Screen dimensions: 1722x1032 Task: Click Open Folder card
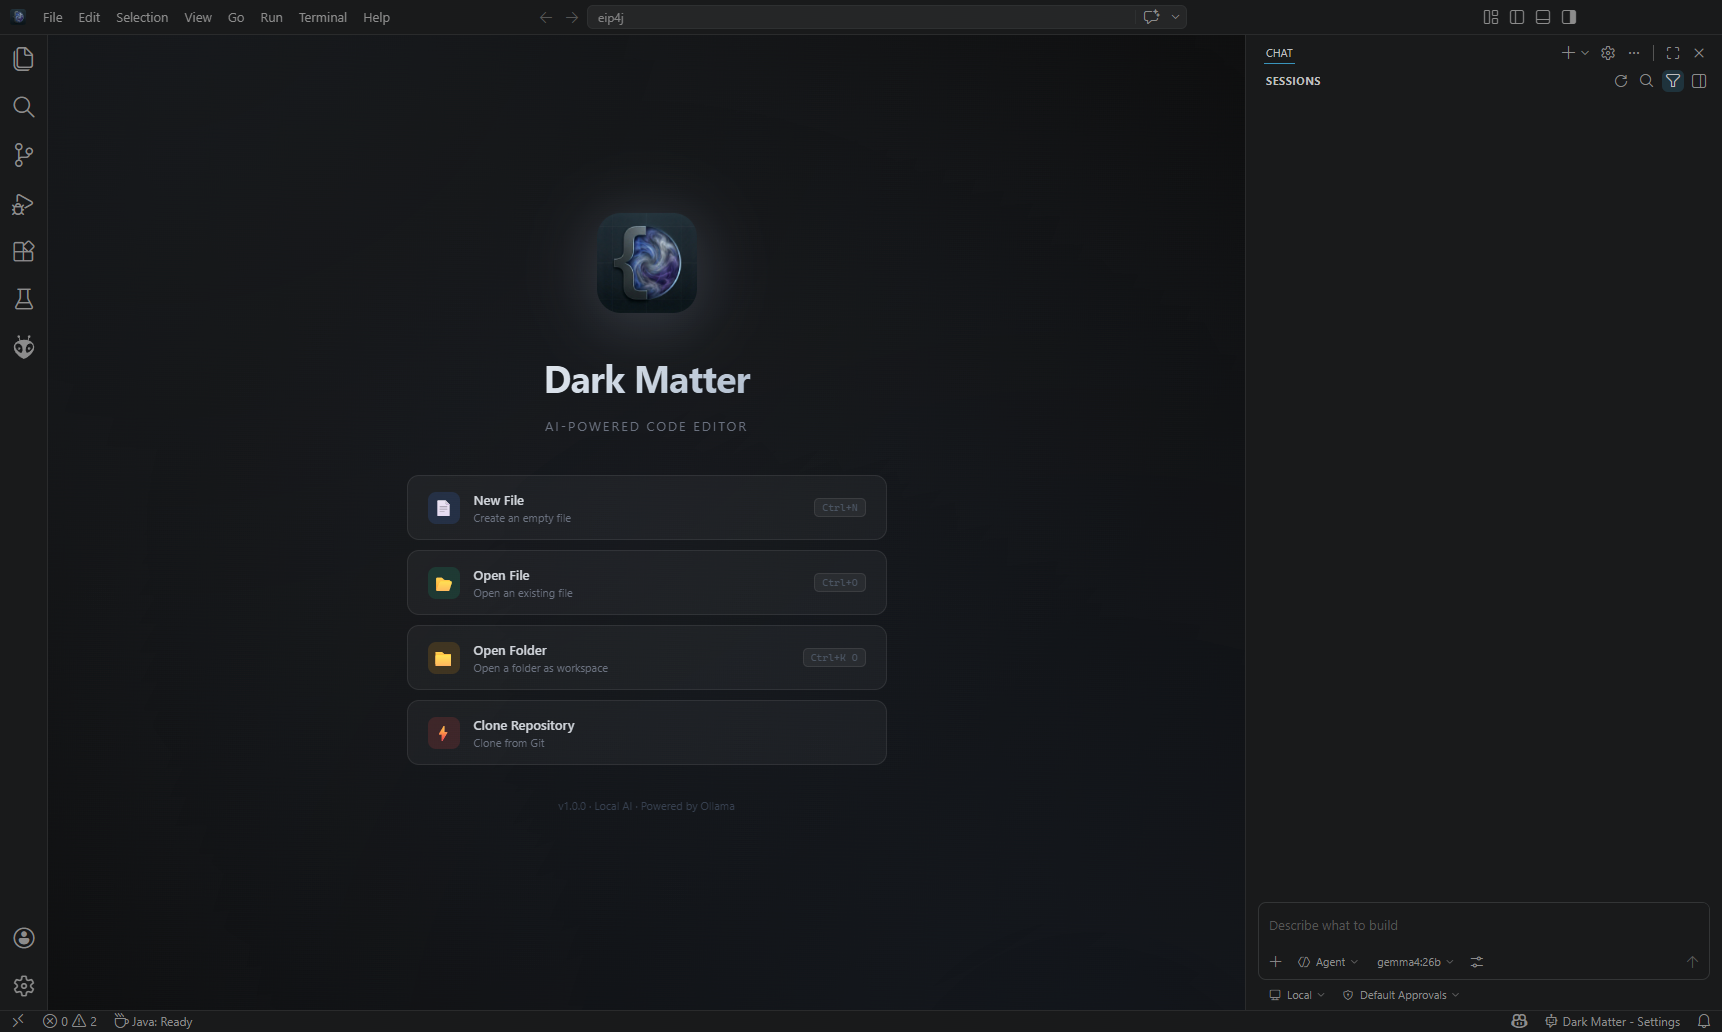pos(647,658)
